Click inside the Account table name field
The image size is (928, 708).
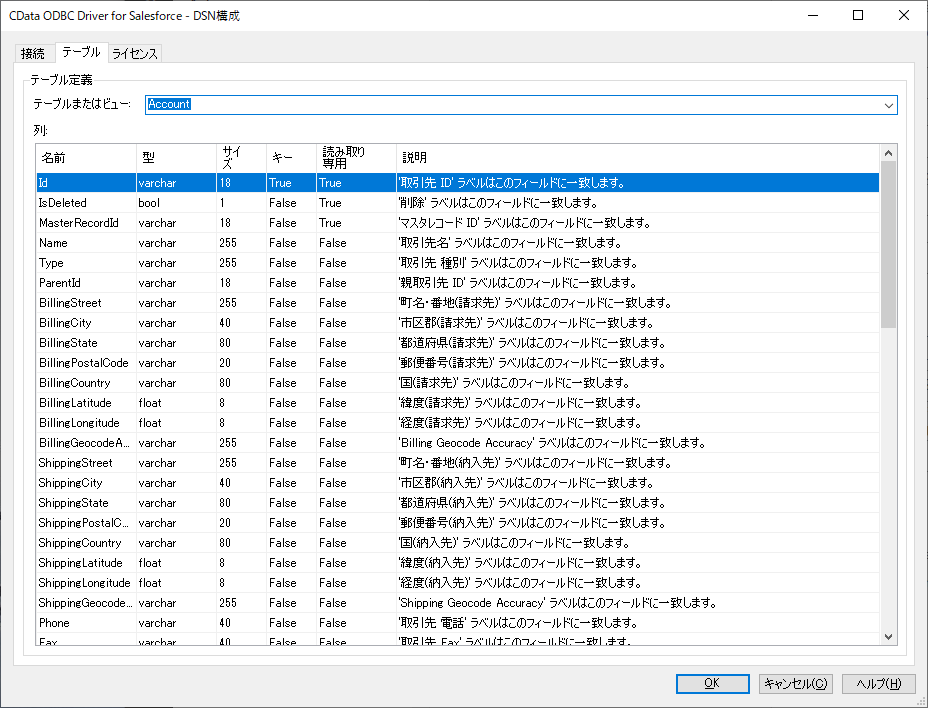coord(513,105)
